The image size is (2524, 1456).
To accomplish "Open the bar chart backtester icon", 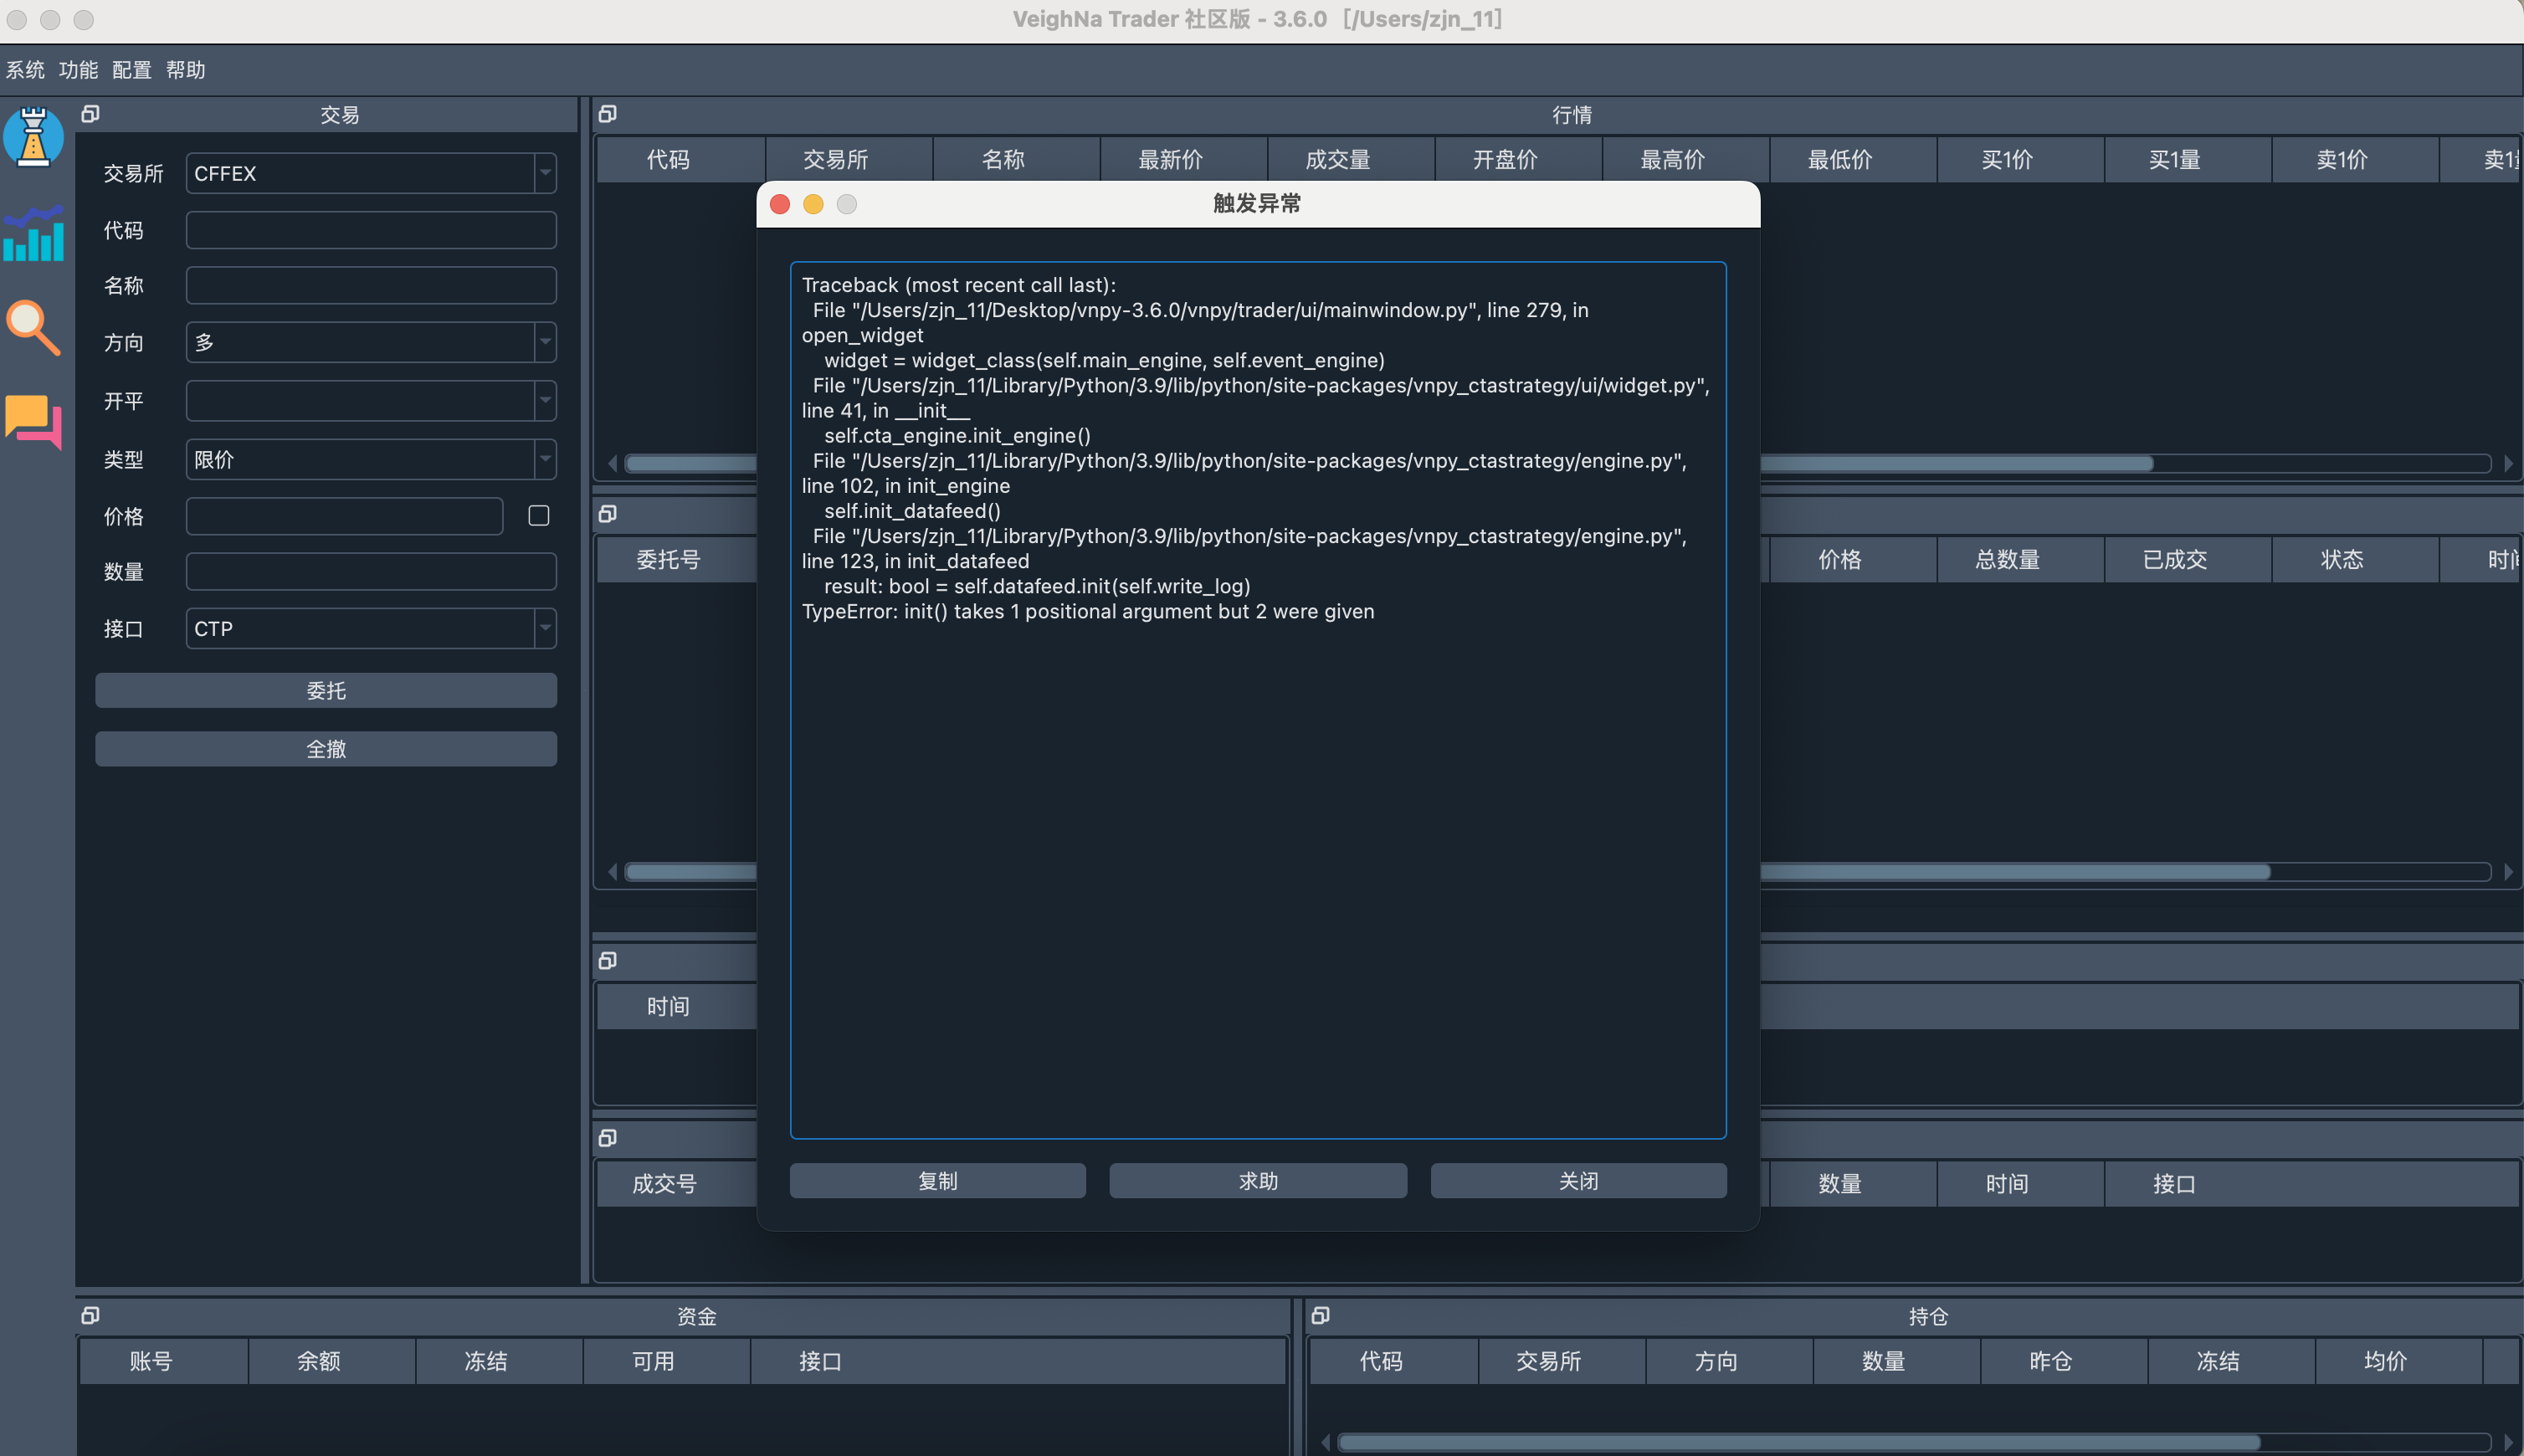I will click(33, 233).
